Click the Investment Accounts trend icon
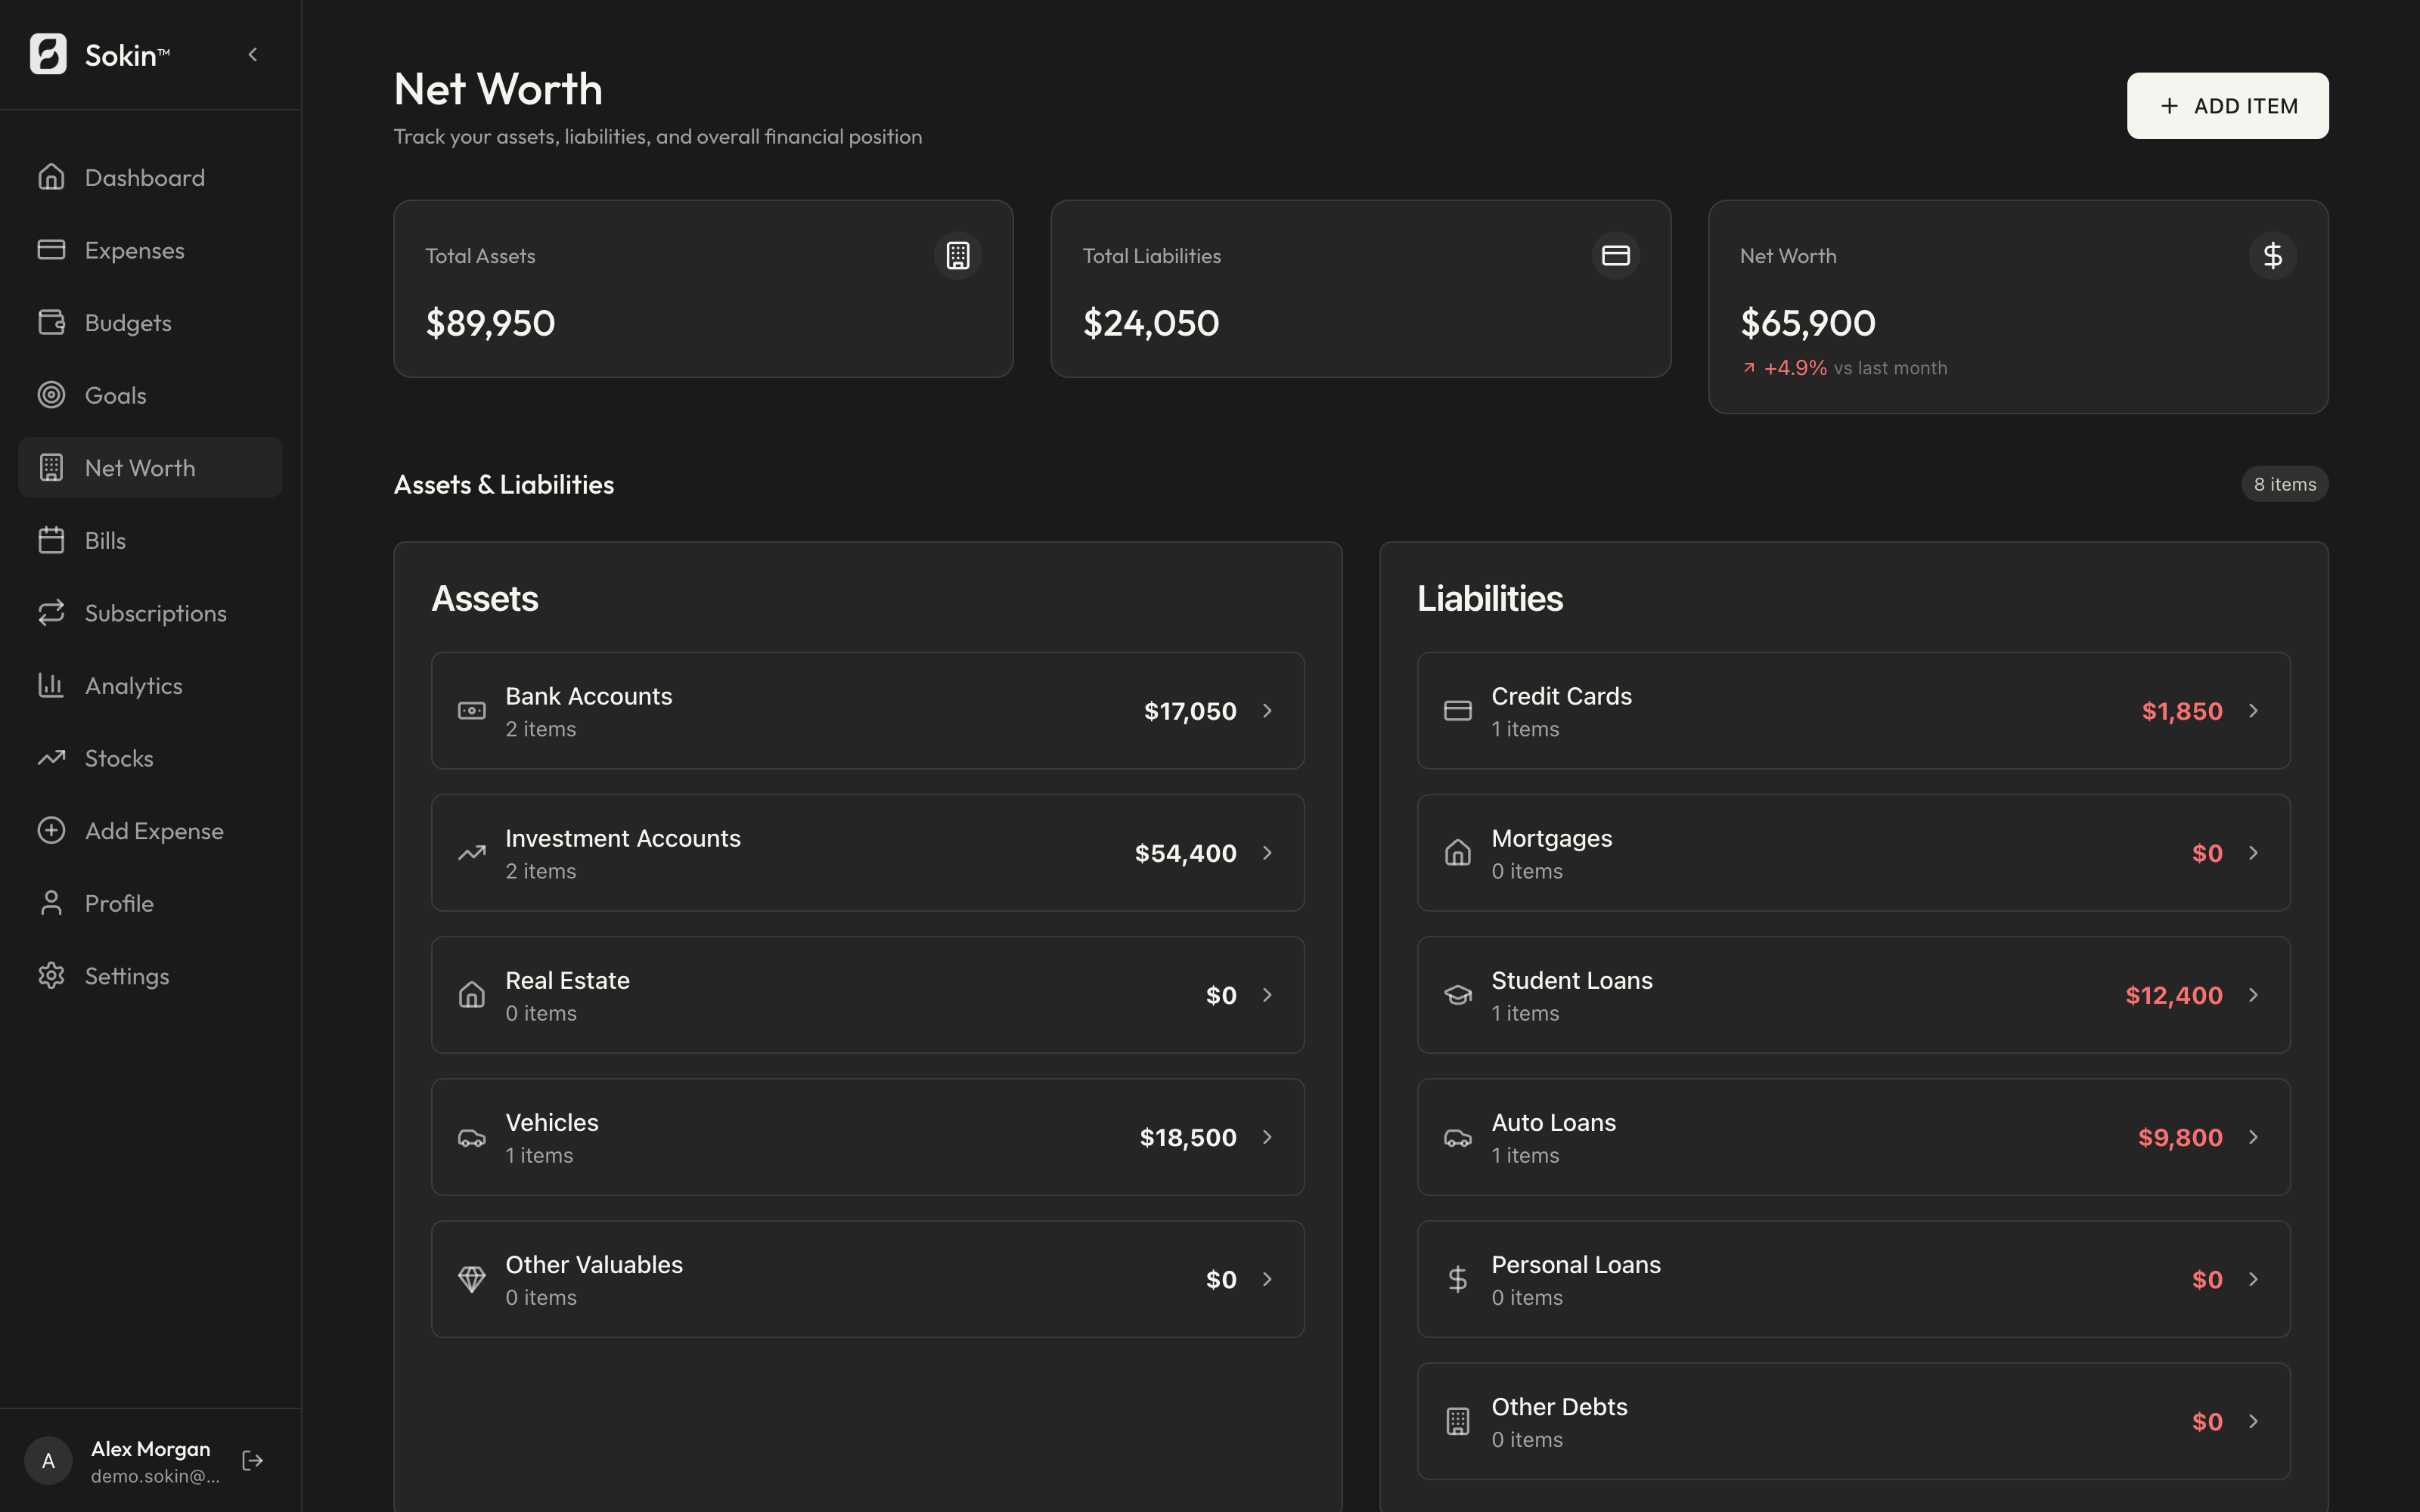2420x1512 pixels. 472,853
